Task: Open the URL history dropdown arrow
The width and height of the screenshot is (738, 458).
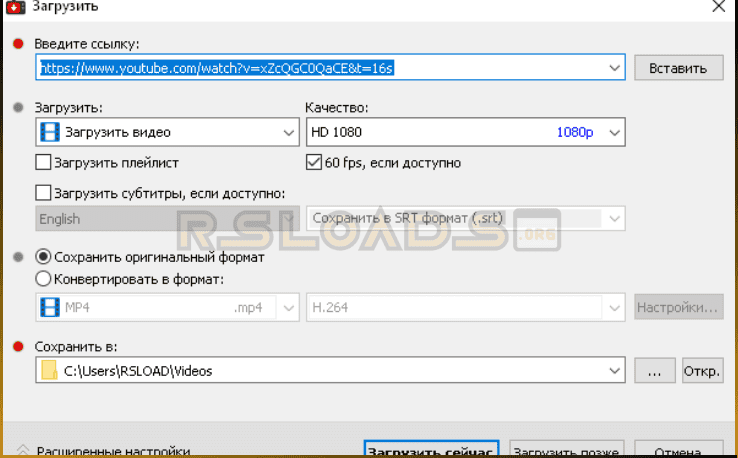Action: pos(614,68)
